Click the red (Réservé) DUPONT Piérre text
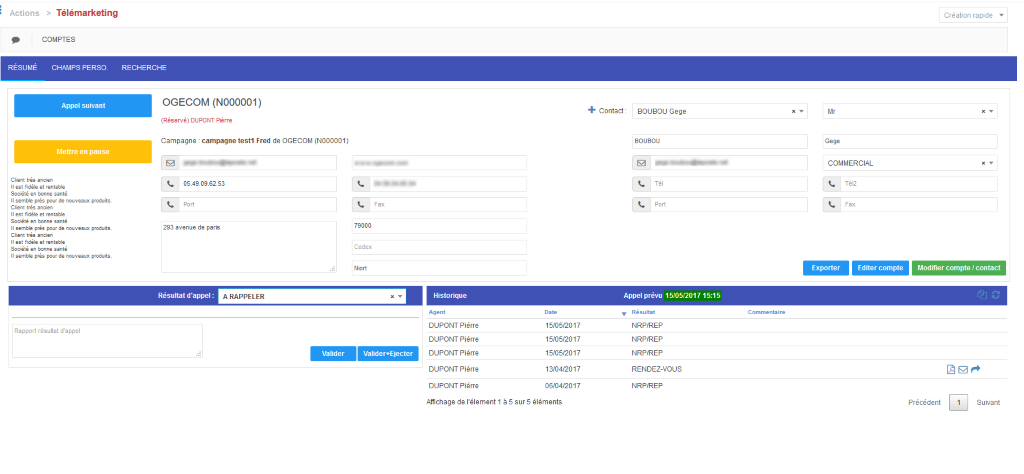 [x=196, y=121]
